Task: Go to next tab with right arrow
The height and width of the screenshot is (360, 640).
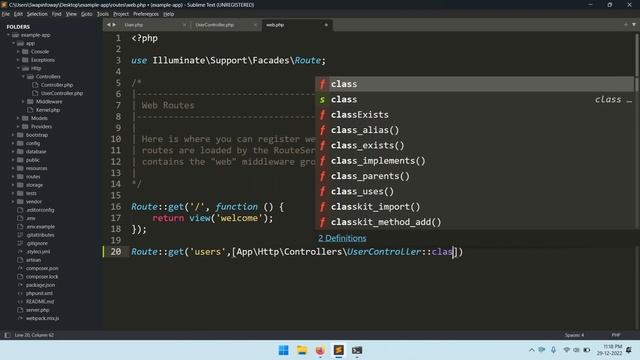Action: (114, 25)
